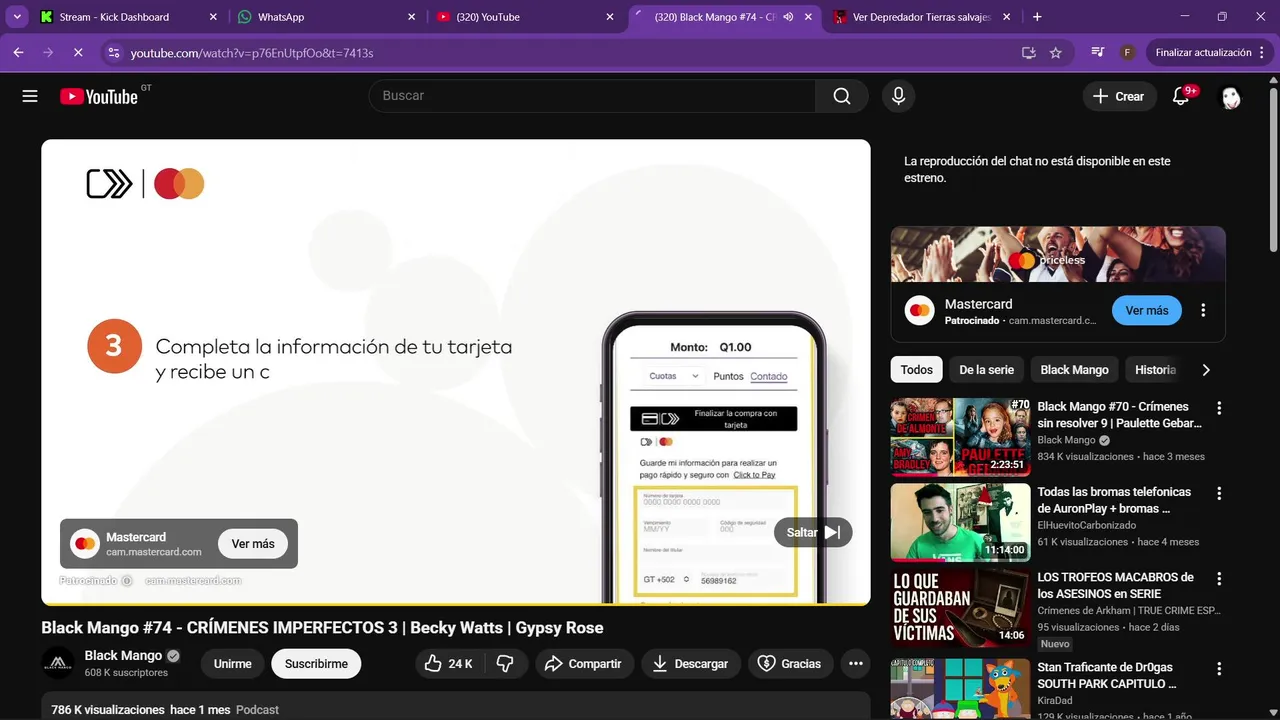Show more filter chips with right arrow

point(1206,370)
